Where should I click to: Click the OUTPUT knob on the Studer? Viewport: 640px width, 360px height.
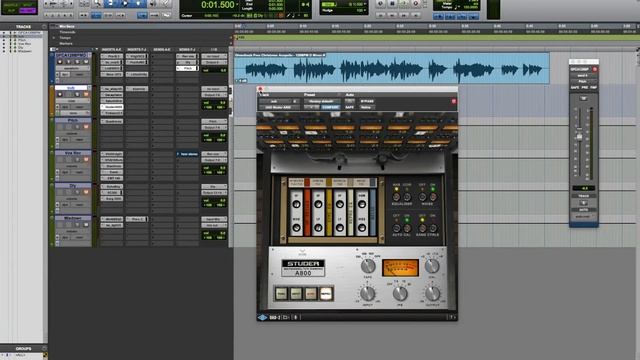coord(432,293)
